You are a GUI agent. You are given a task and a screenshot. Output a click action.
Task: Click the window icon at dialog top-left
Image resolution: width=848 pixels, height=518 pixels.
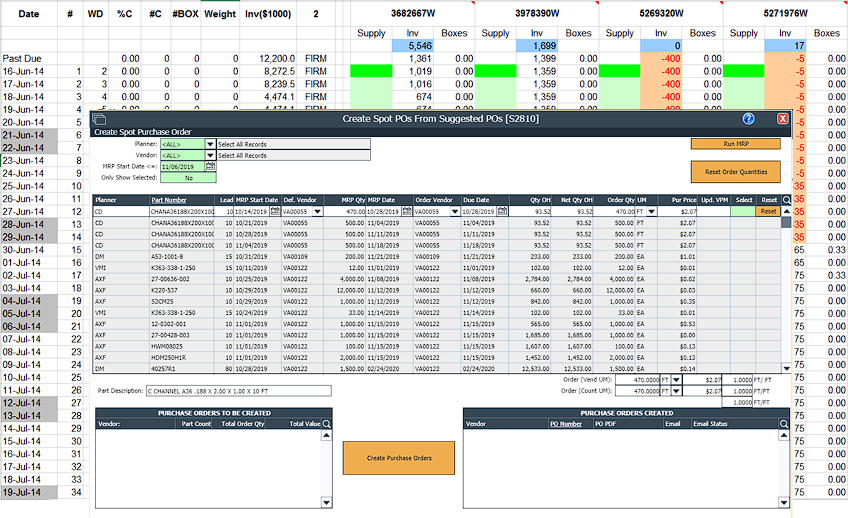100,118
